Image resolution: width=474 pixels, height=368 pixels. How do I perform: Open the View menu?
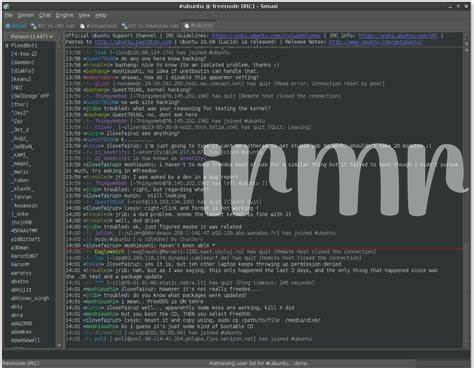84,15
